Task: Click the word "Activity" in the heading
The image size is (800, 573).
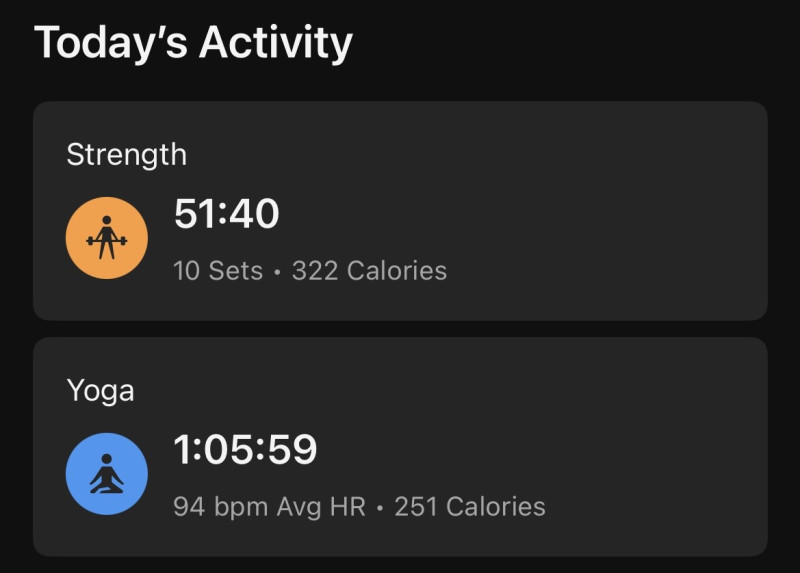Action: [275, 43]
